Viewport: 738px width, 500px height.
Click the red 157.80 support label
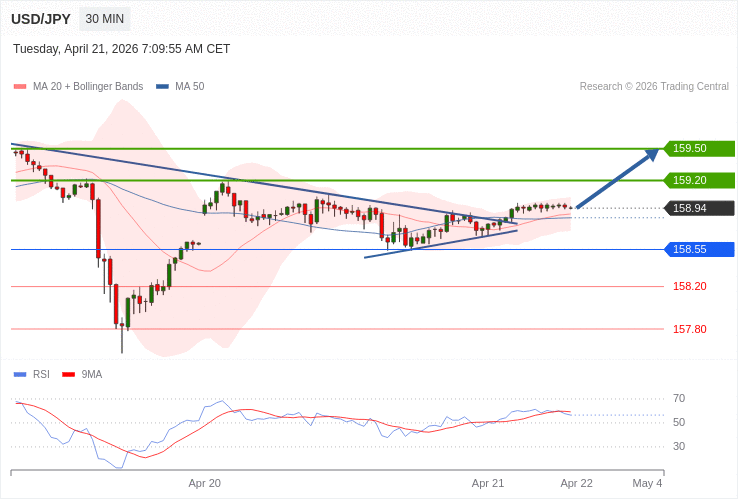689,329
